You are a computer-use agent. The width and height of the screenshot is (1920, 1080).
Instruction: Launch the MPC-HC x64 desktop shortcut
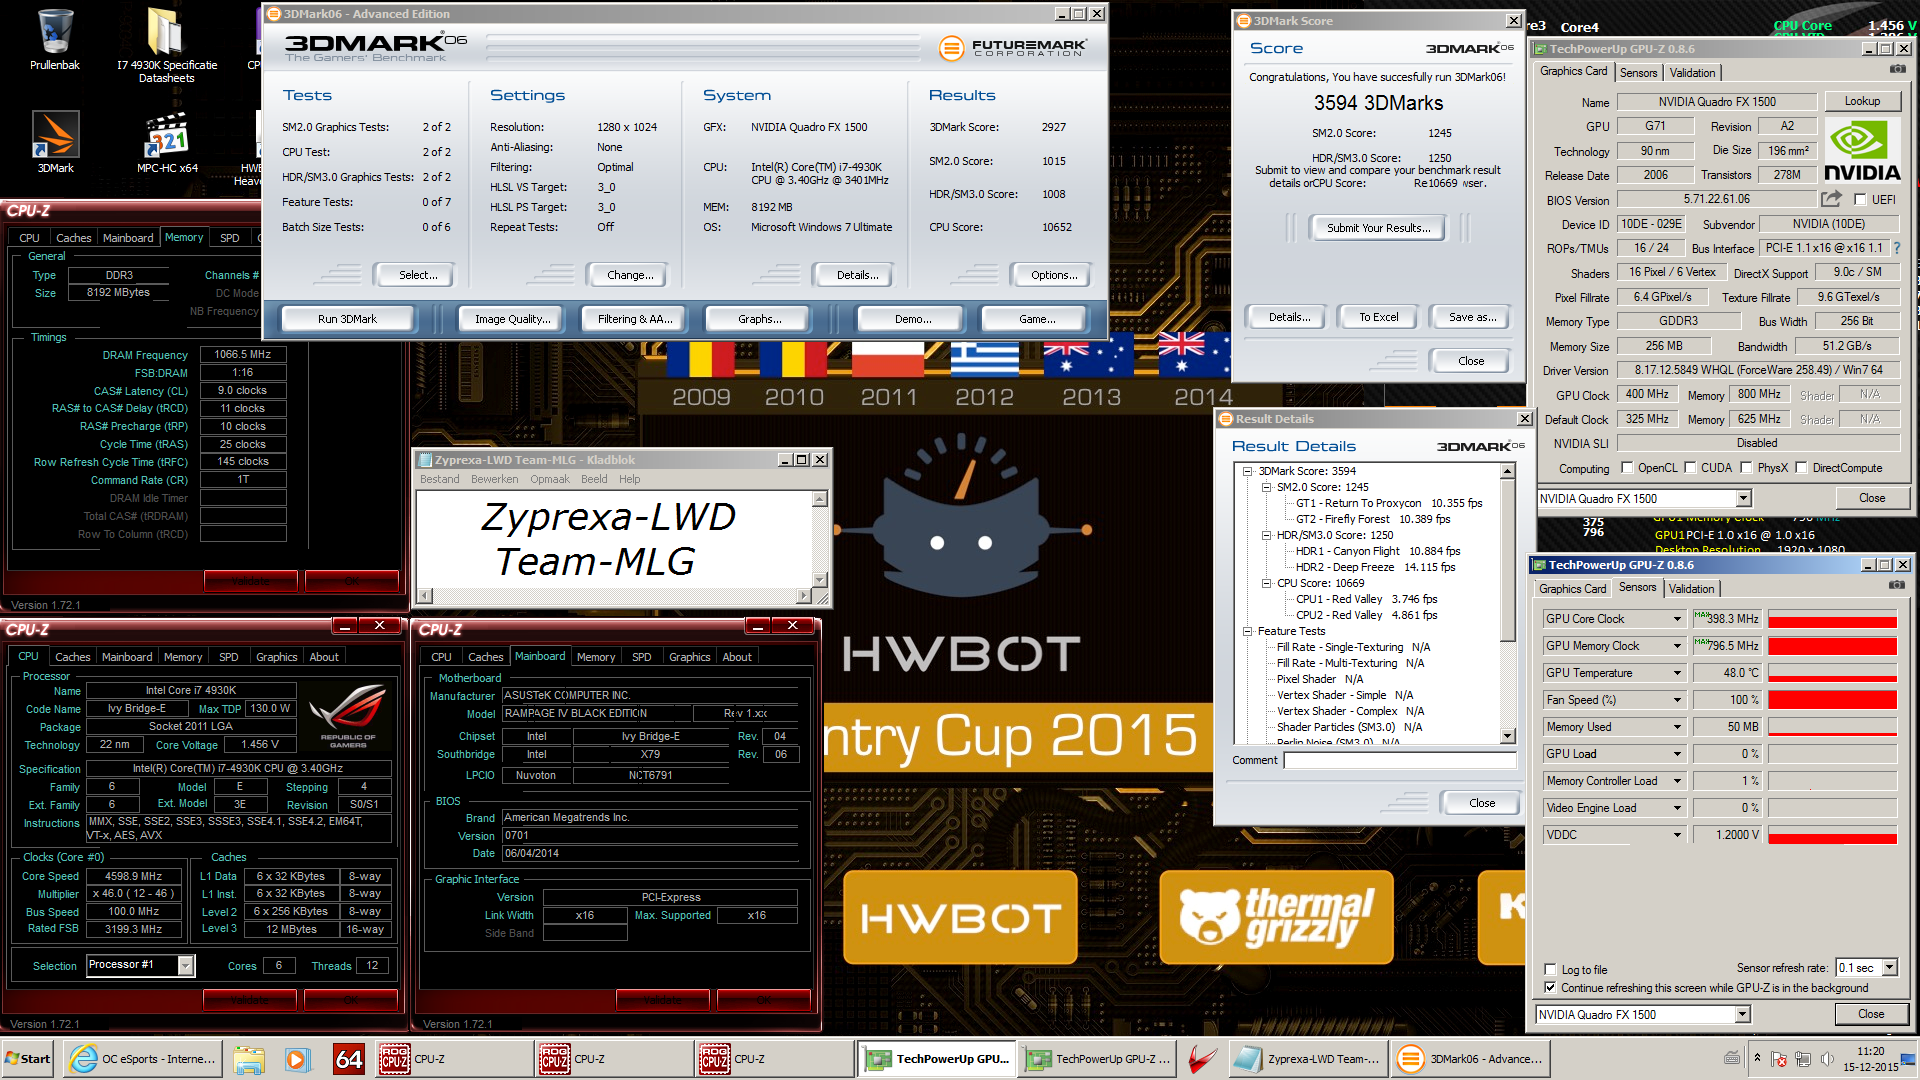click(x=167, y=142)
